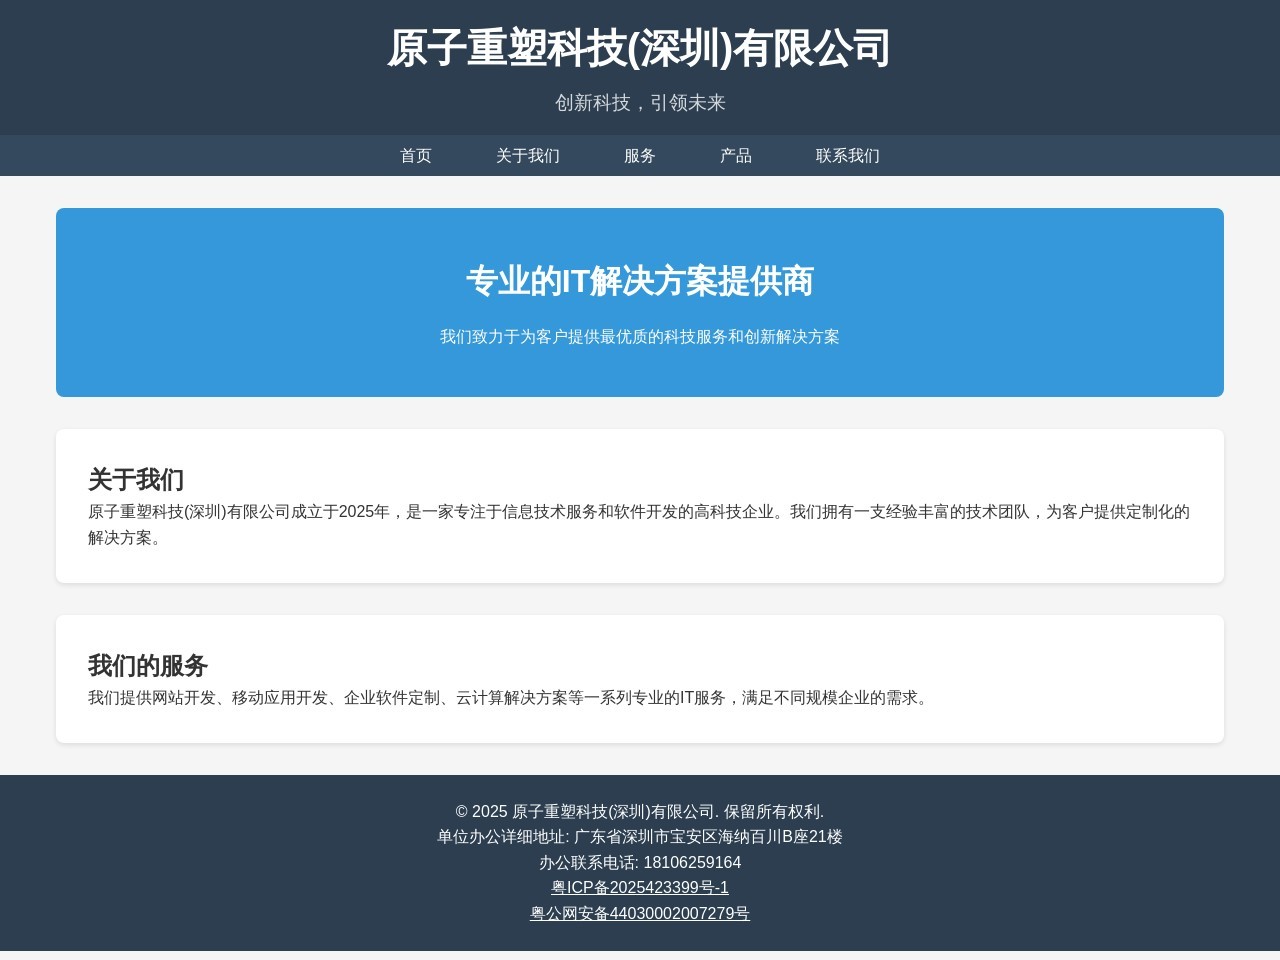Click the banner heading 专业的IT解决方案提供商
The image size is (1280, 960).
[640, 282]
